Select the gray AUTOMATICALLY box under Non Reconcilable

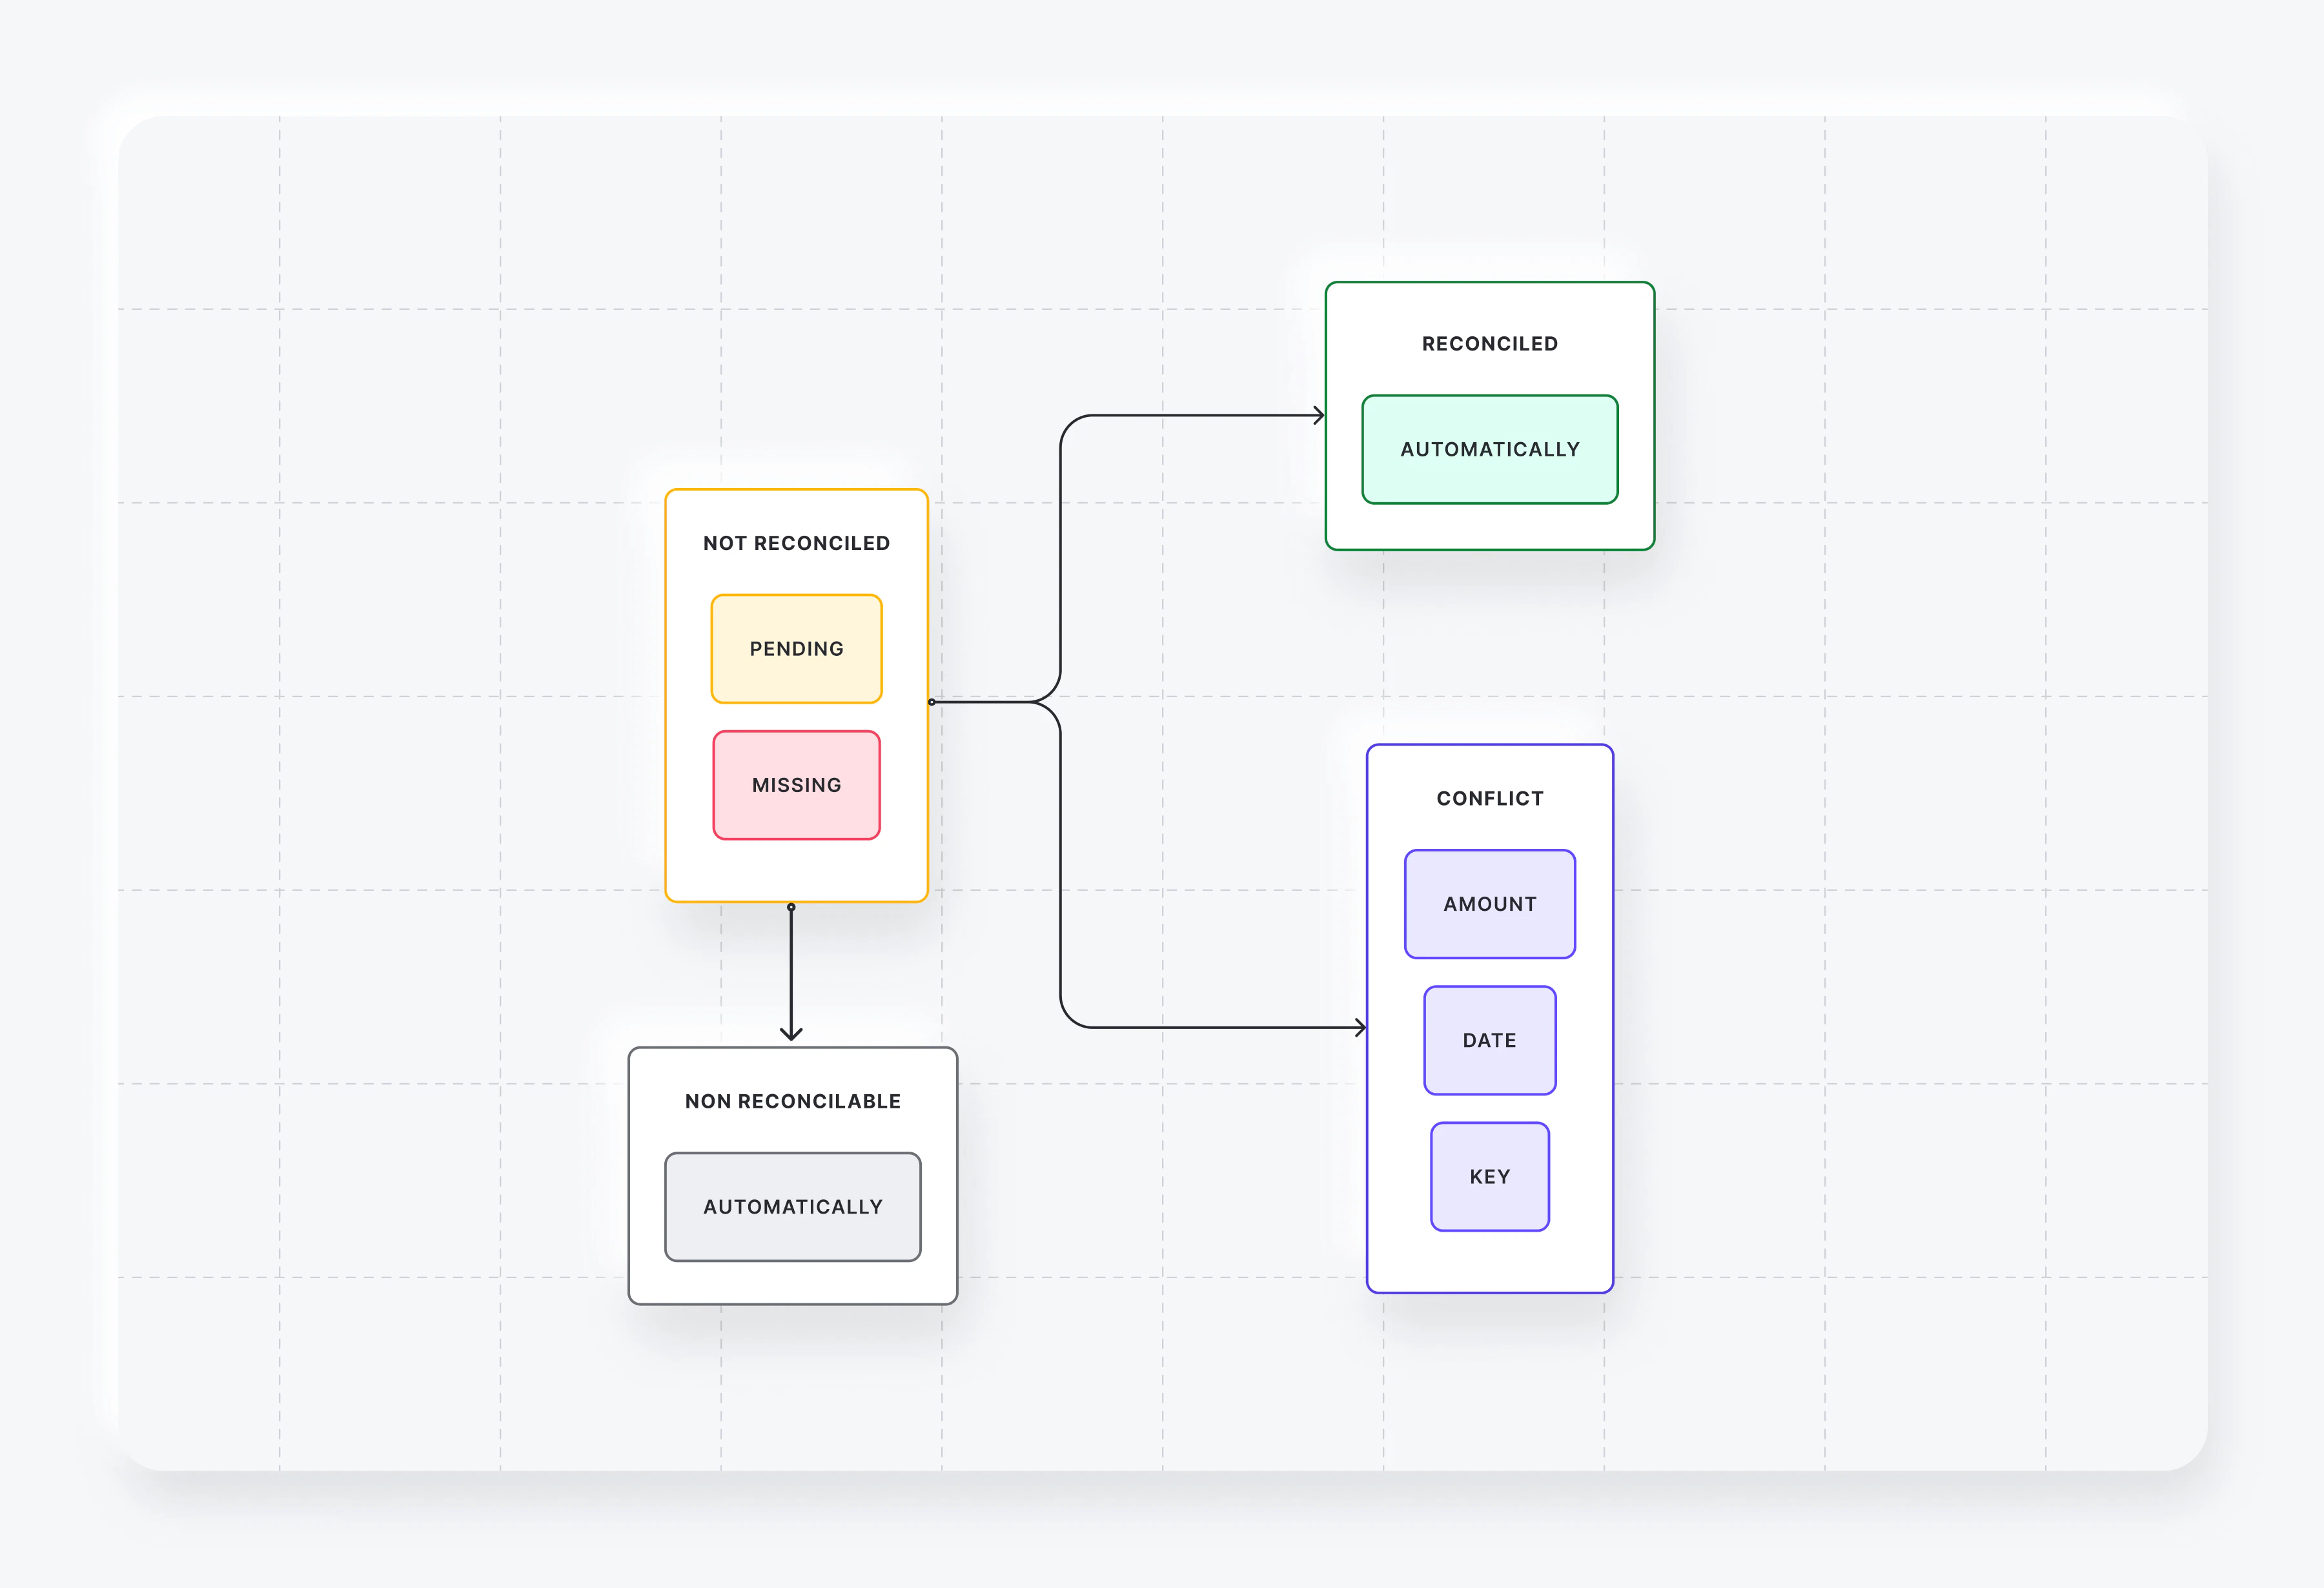pyautogui.click(x=792, y=1207)
